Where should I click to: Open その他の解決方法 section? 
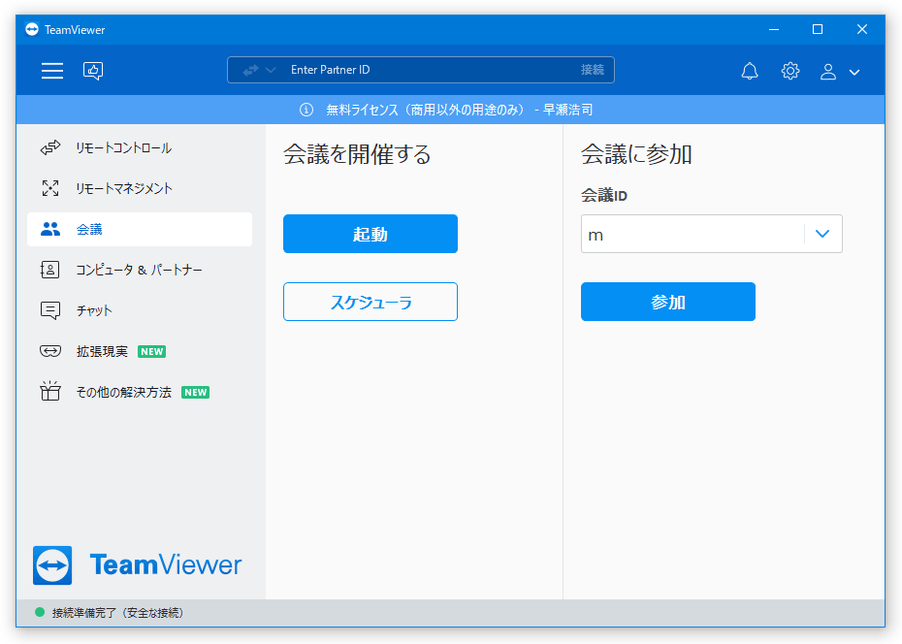point(139,392)
